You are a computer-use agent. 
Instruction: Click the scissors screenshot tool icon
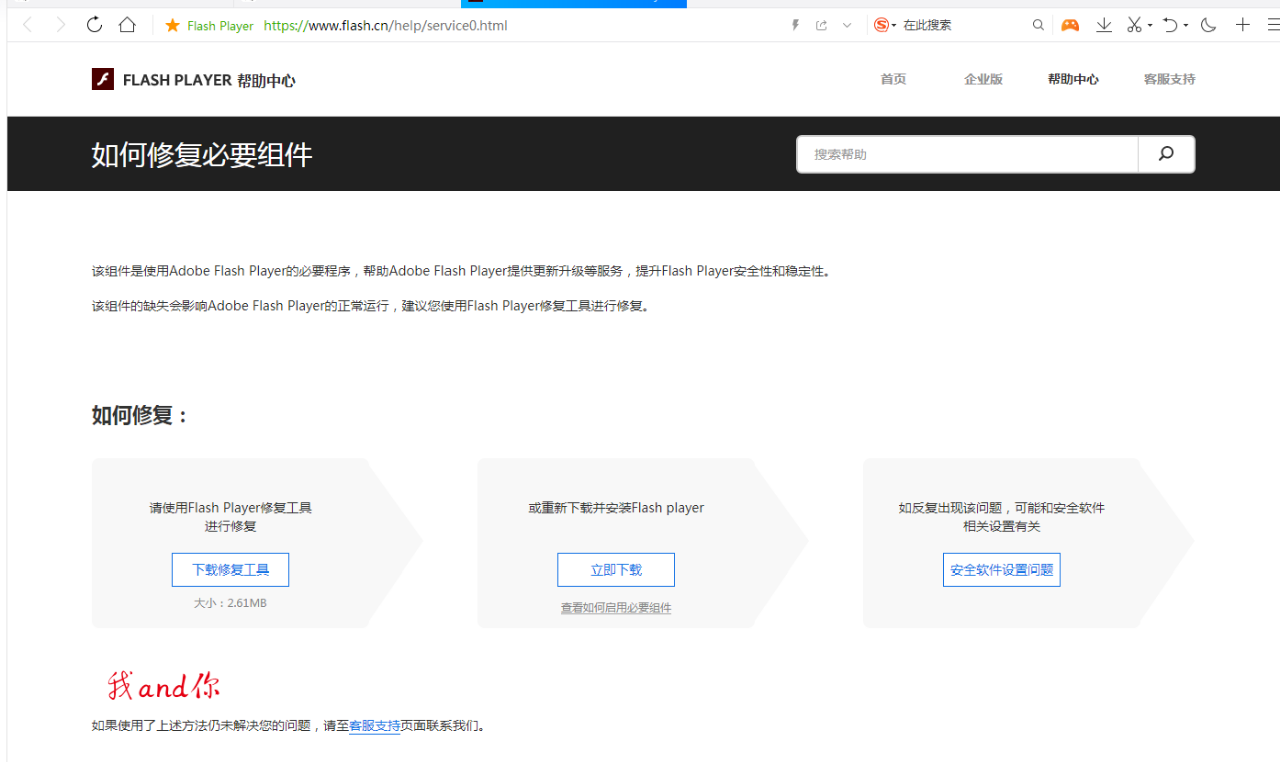coord(1134,25)
